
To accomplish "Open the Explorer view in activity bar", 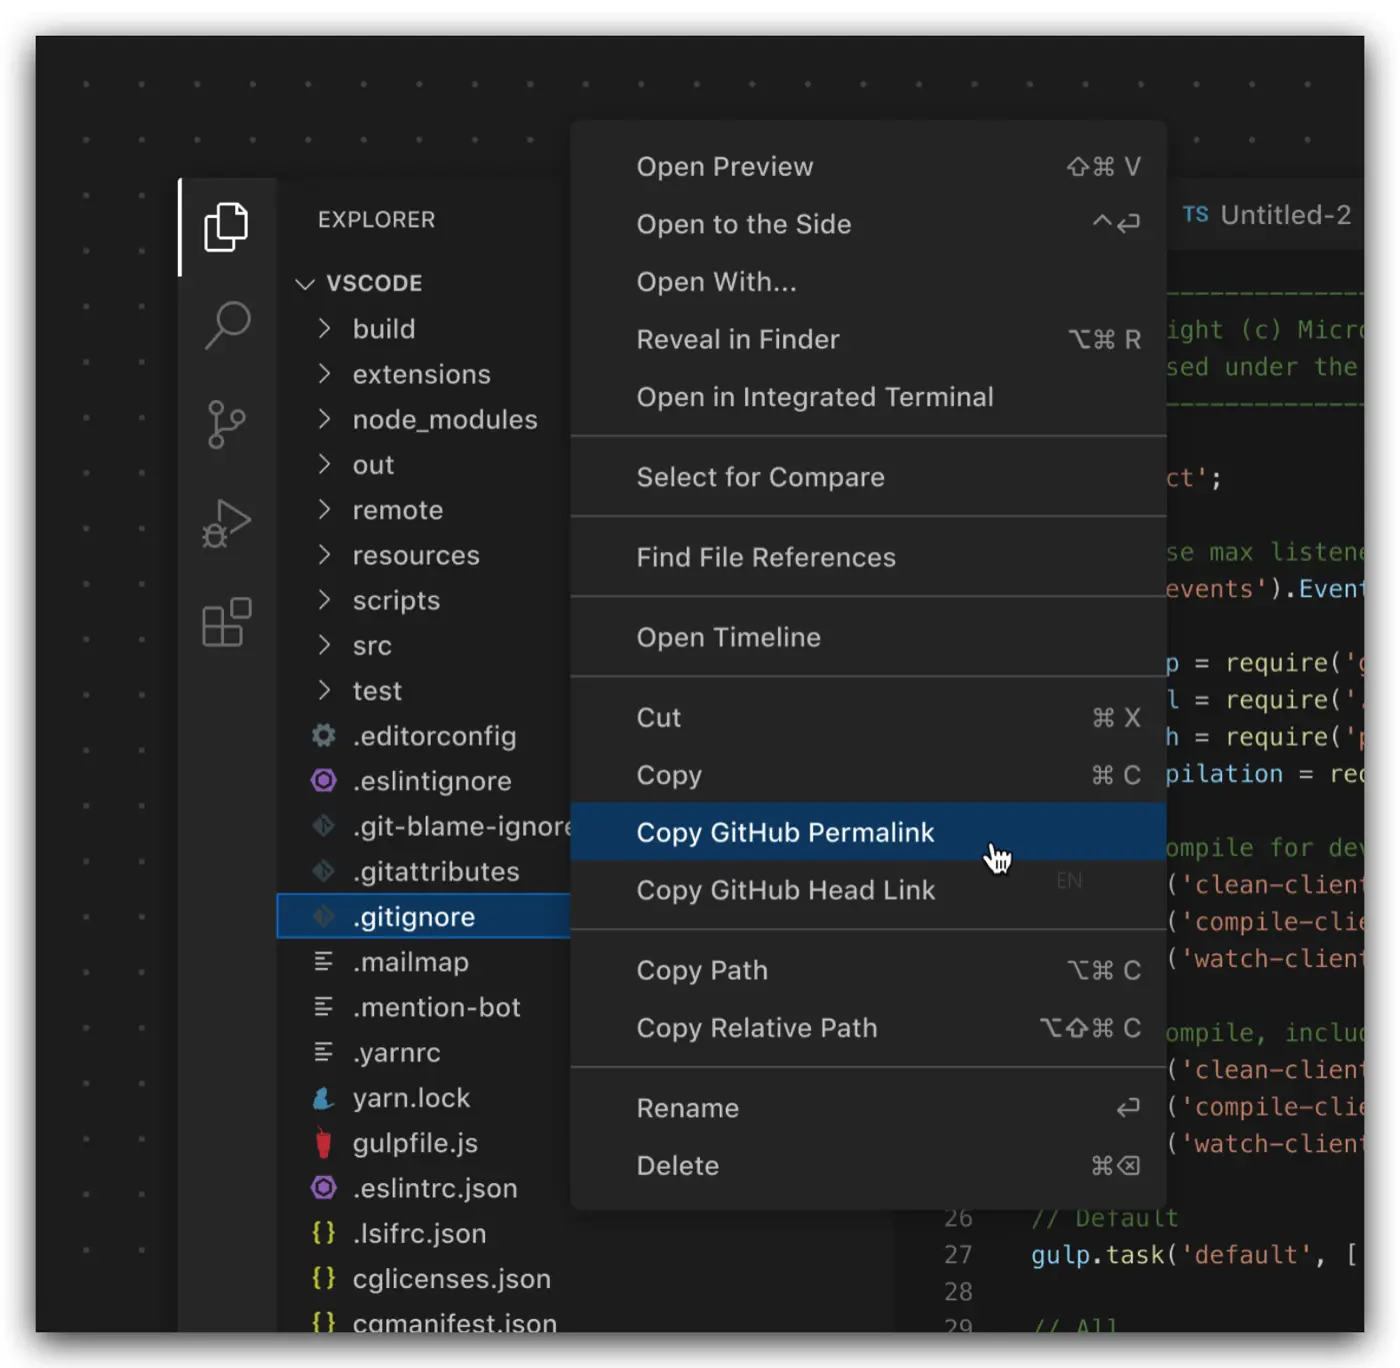I will tap(226, 227).
